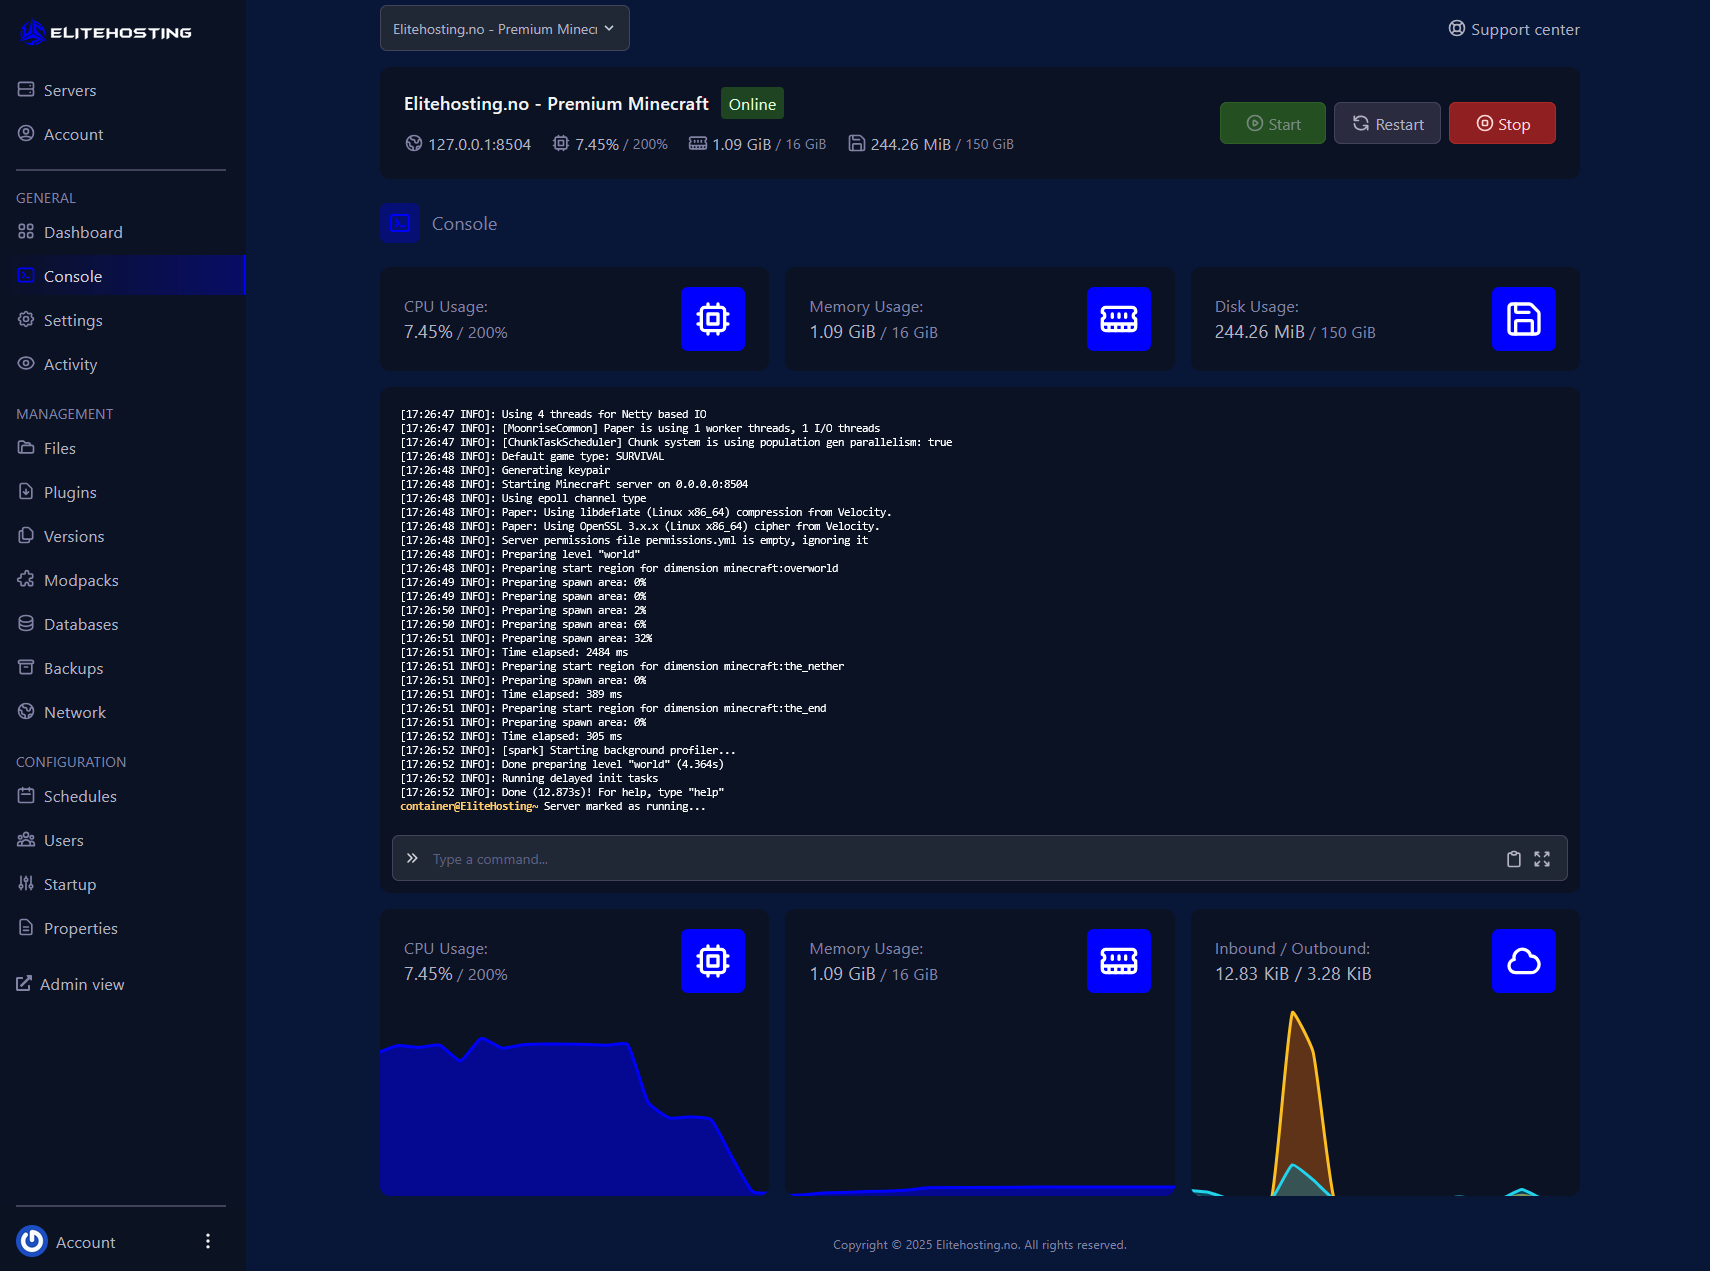The width and height of the screenshot is (1710, 1271).
Task: Click header memory value 1.09 GiB
Action: pyautogui.click(x=741, y=144)
